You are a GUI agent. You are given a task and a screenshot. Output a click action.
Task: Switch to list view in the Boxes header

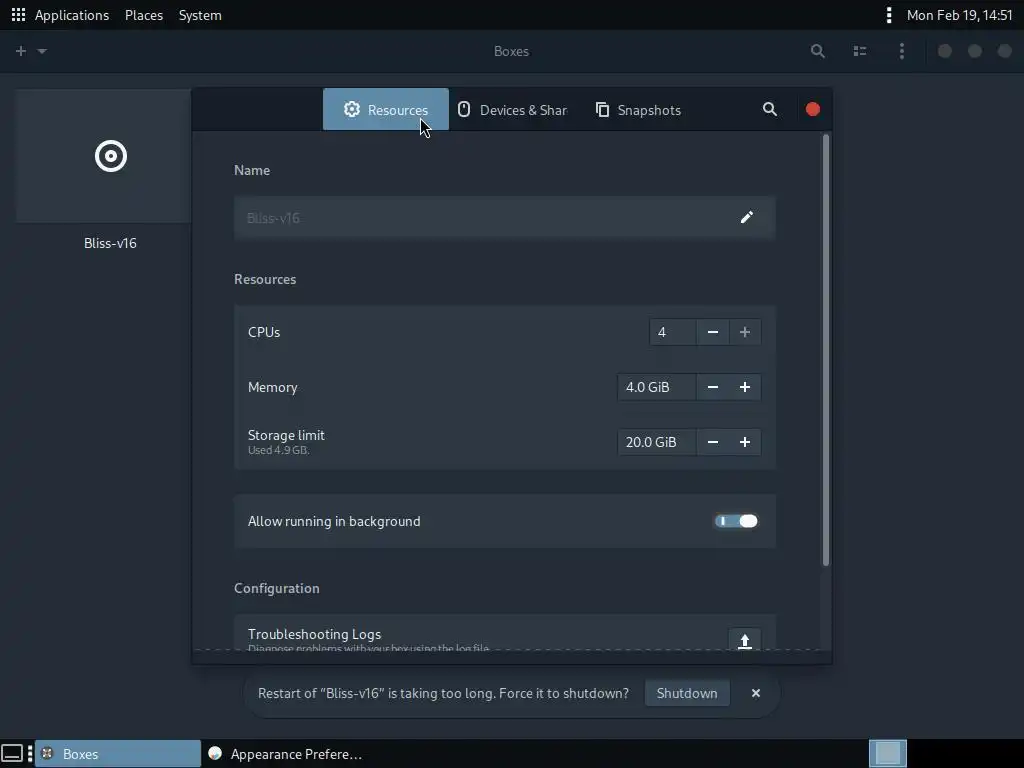point(859,51)
